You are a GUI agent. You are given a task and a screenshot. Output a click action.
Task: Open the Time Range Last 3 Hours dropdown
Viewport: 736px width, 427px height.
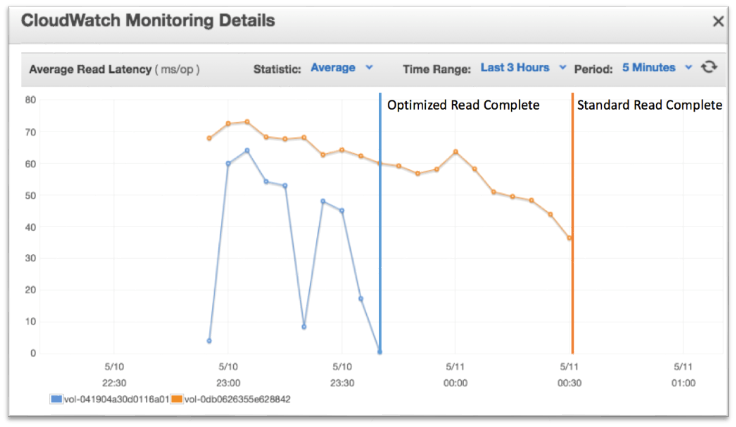[x=523, y=68]
